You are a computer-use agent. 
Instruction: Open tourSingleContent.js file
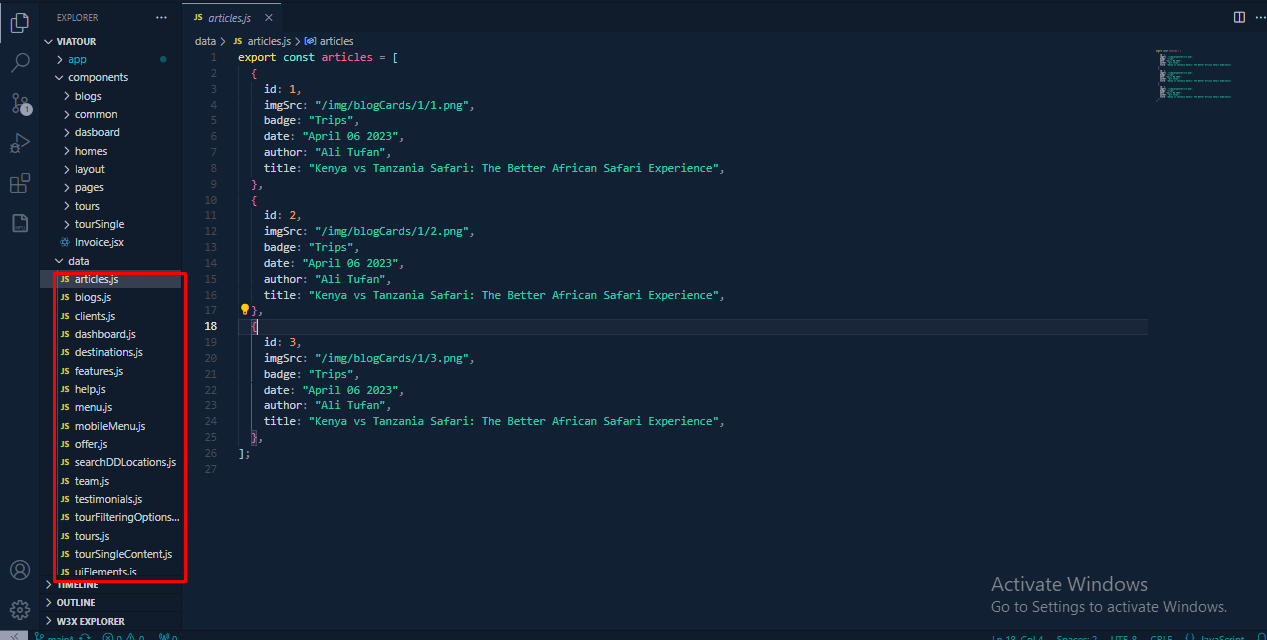coord(122,554)
